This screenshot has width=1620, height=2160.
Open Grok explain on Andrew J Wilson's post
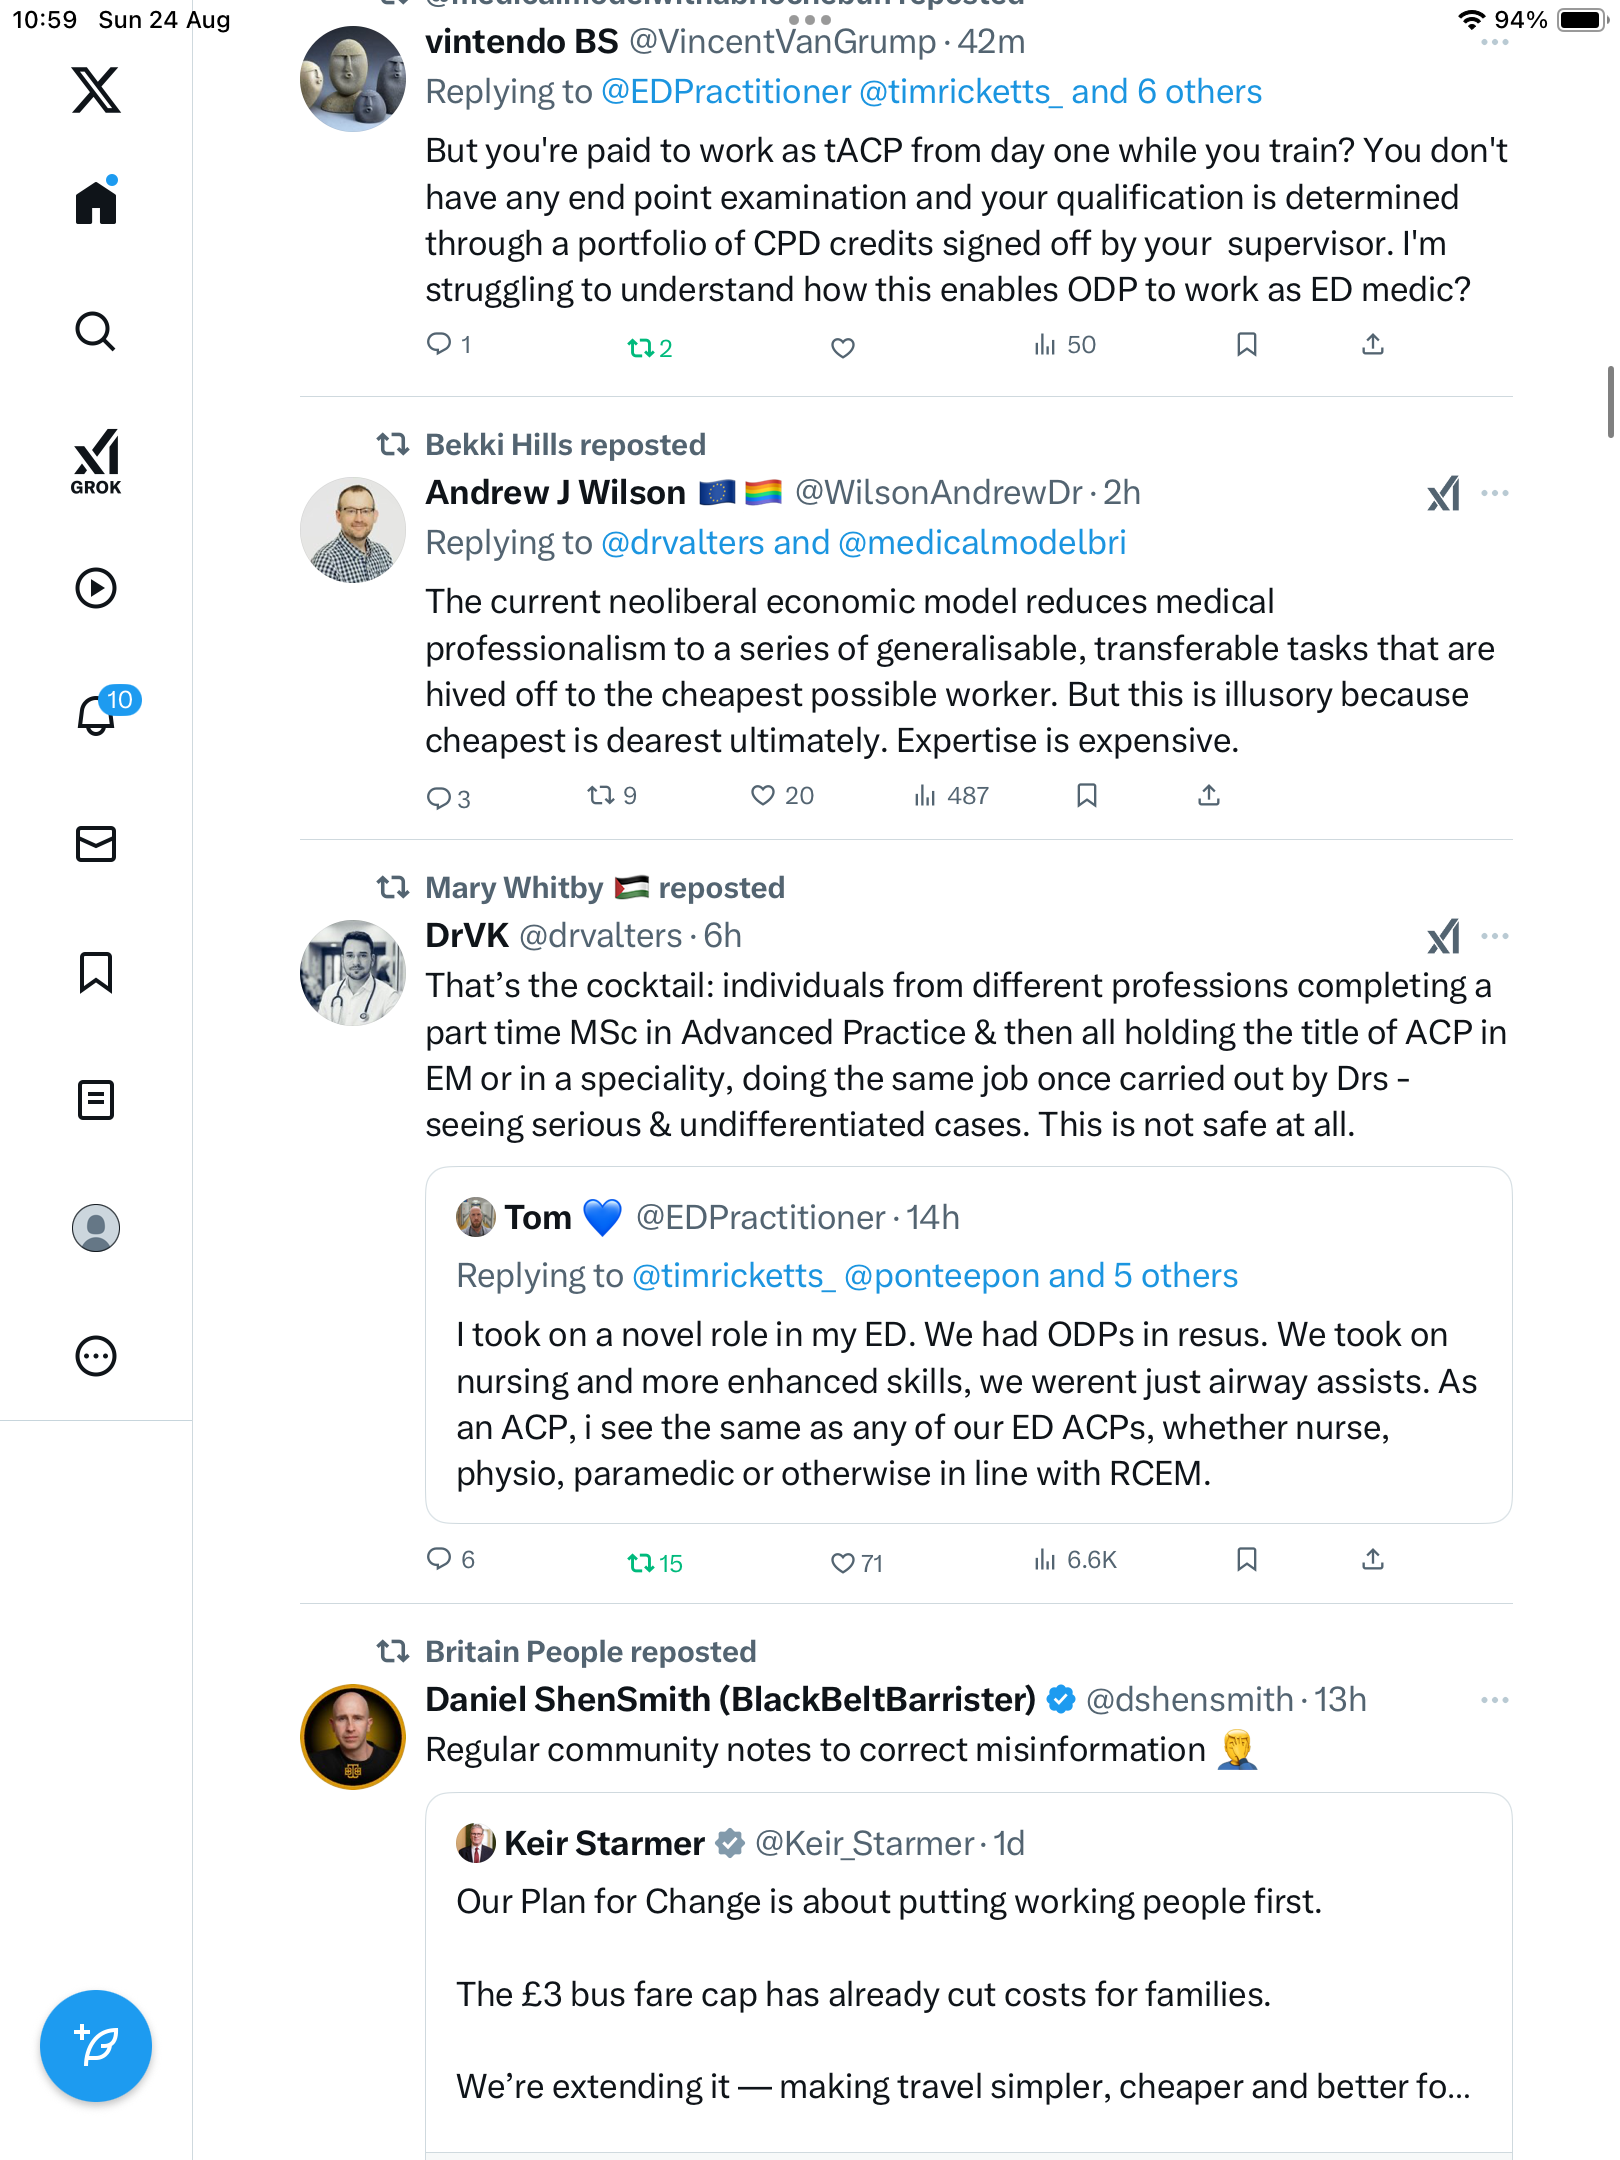pos(1443,493)
